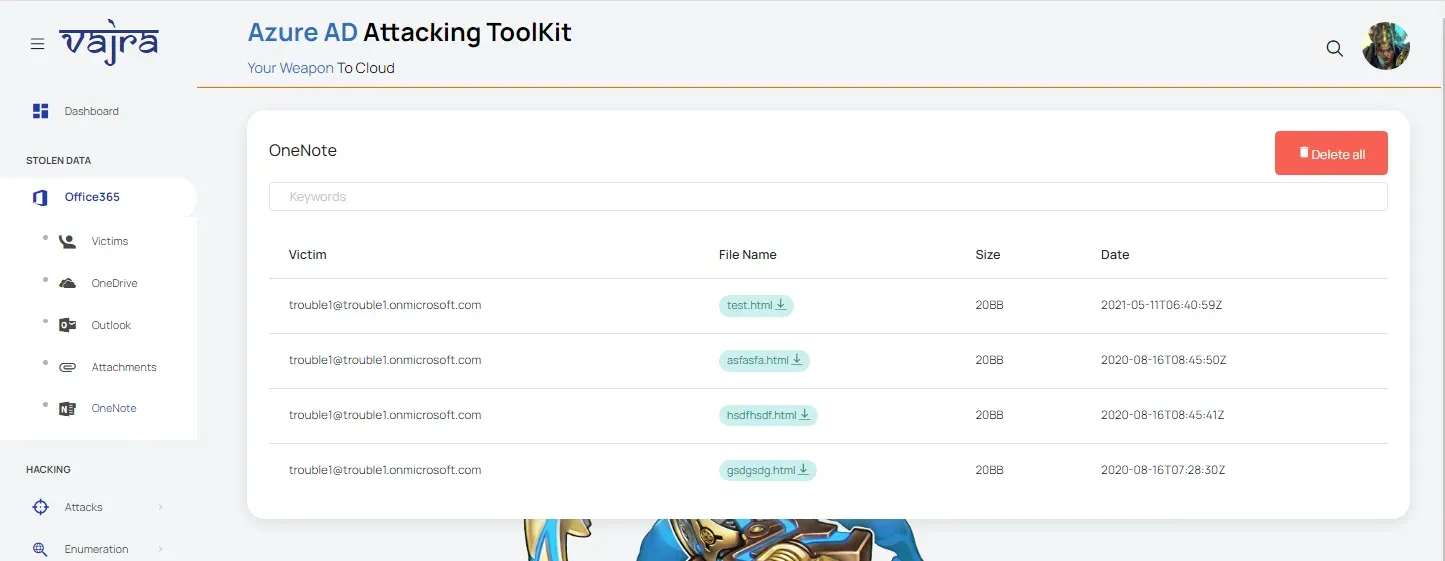Click the Attachments paperclip icon
Screen dimensions: 1445x561
(x=67, y=367)
